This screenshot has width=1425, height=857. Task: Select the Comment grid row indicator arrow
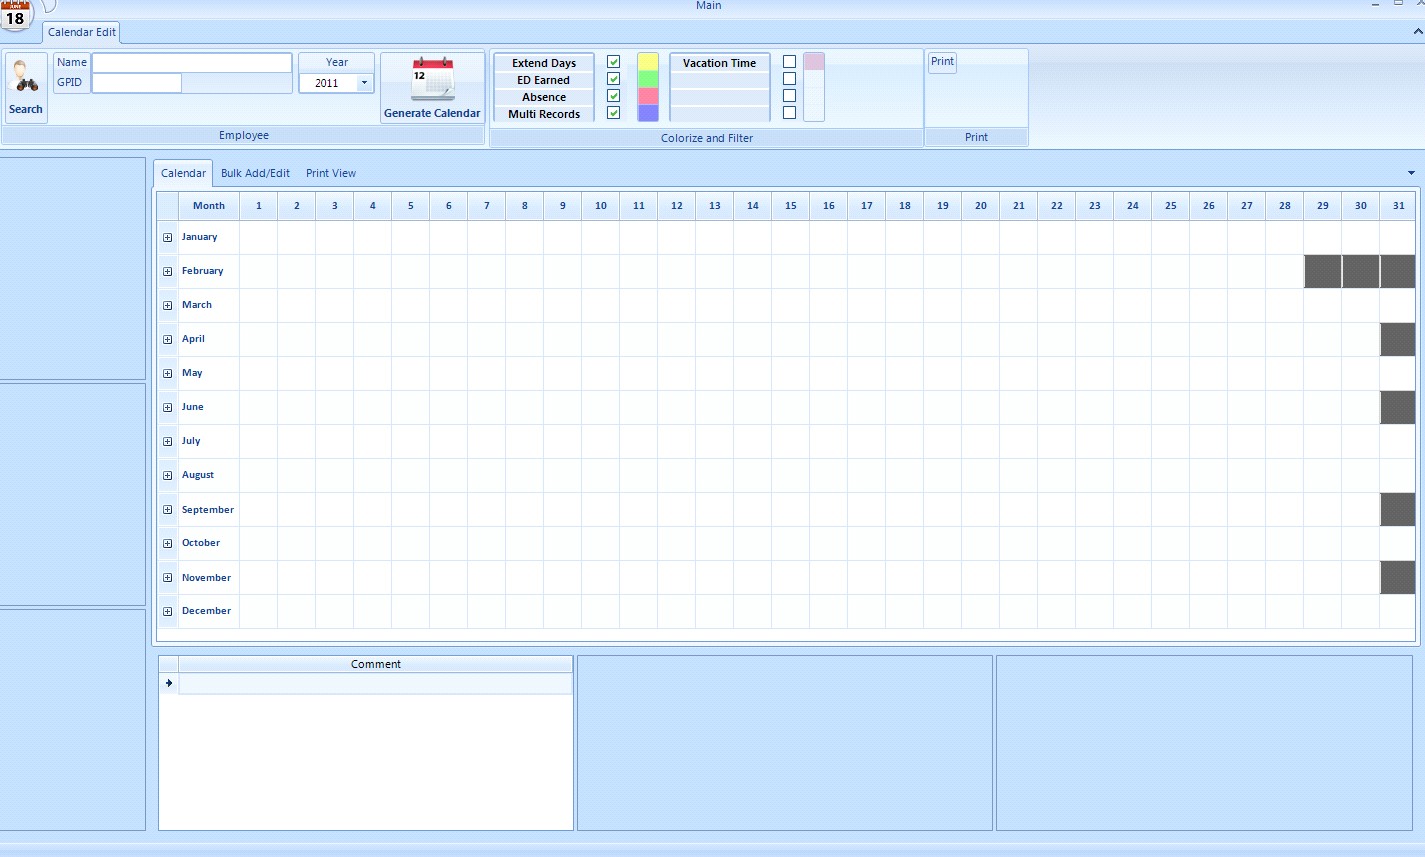pos(169,683)
